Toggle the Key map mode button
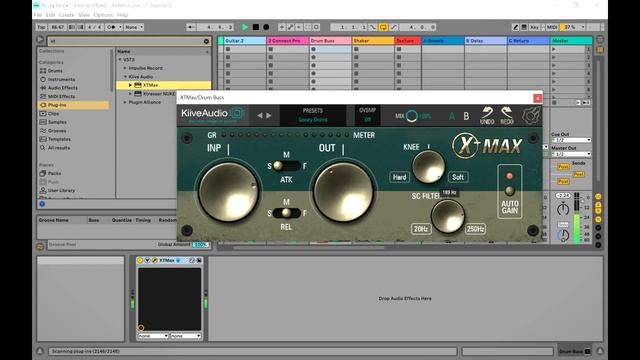640x360 pixels. point(534,27)
